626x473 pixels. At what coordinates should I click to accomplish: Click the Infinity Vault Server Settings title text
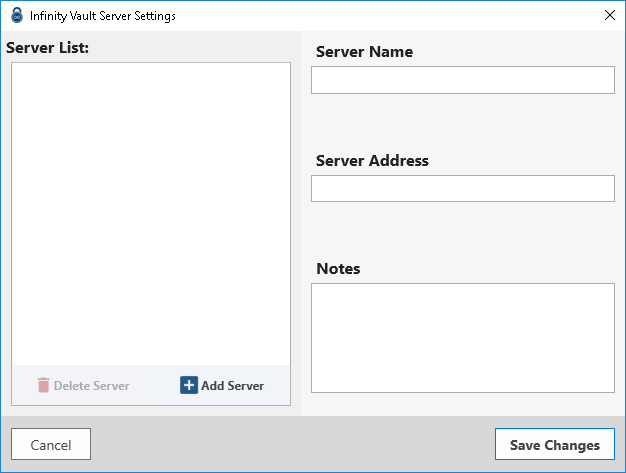tap(103, 15)
